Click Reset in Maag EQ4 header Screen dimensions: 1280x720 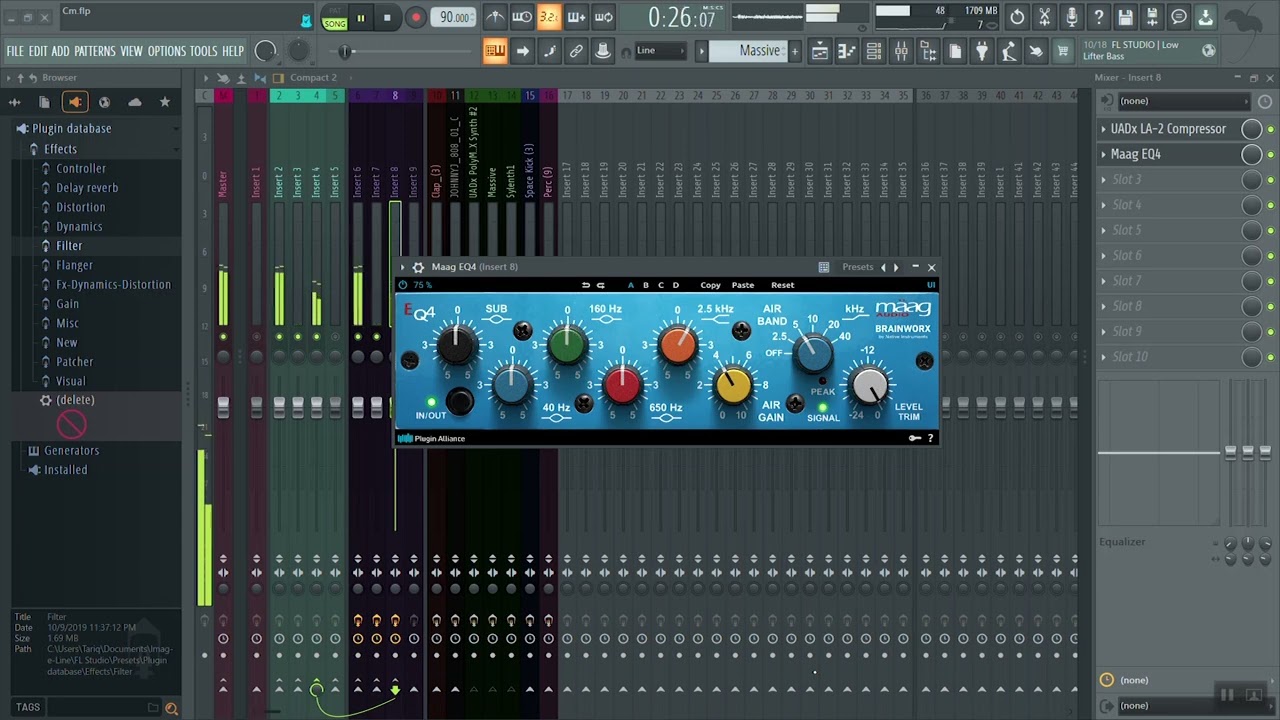782,285
